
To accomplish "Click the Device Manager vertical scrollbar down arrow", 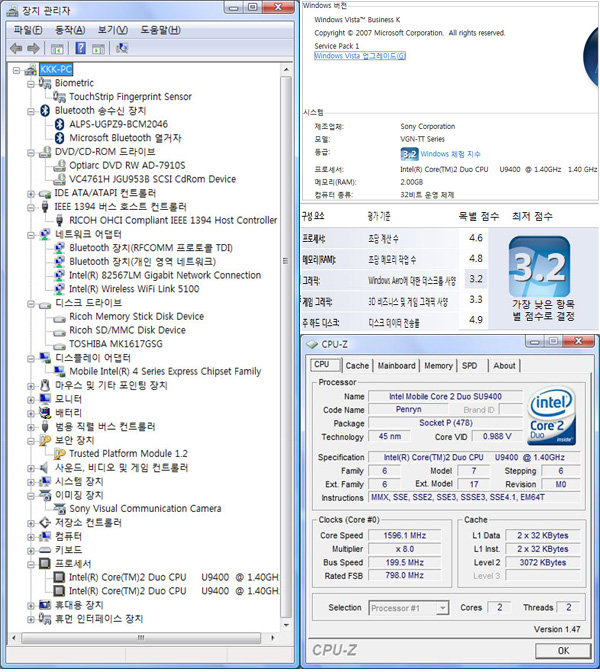I will (286, 625).
